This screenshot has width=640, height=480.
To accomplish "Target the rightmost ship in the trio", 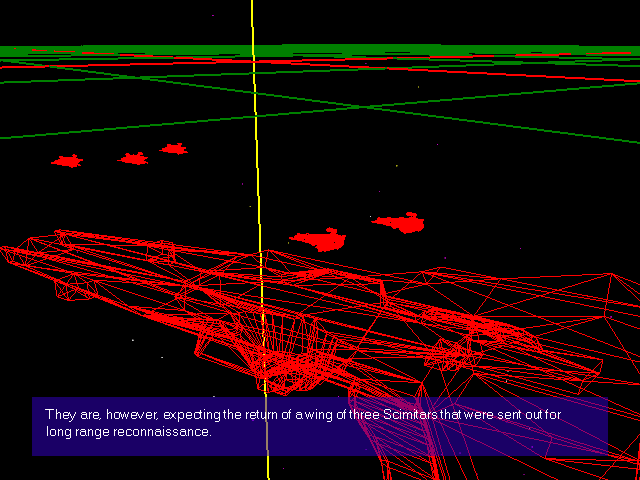I will click(174, 149).
